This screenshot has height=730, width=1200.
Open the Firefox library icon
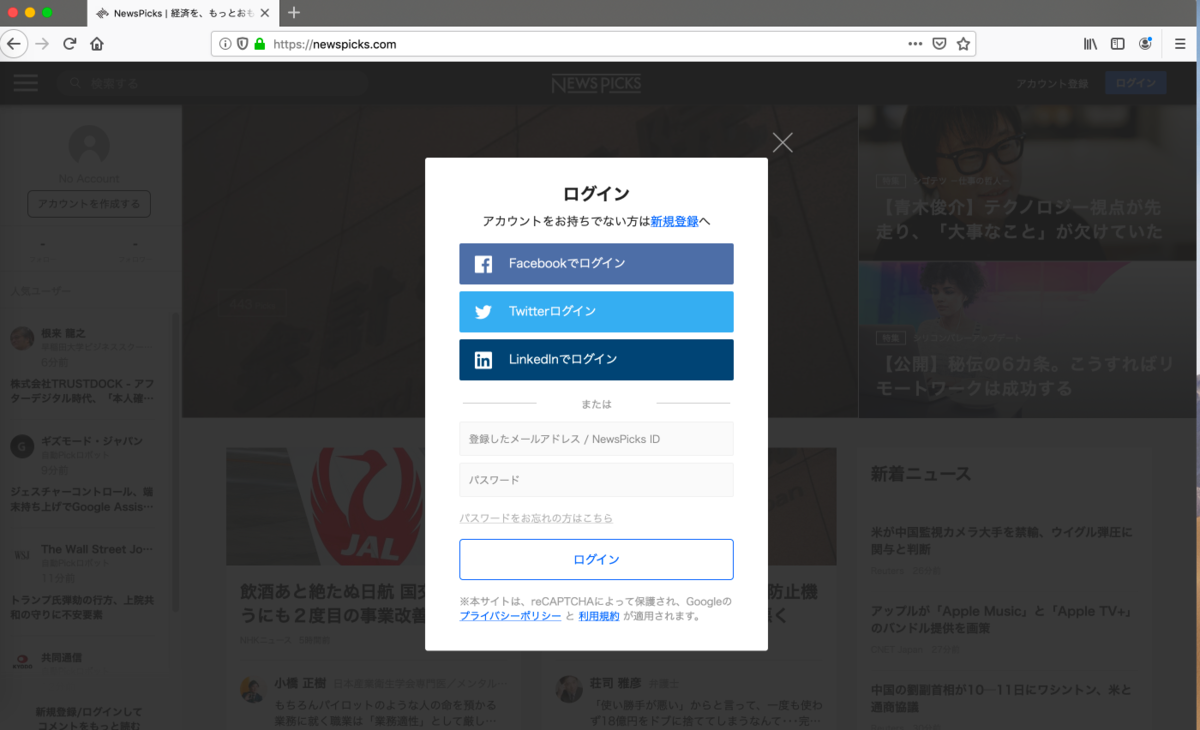tap(1091, 44)
